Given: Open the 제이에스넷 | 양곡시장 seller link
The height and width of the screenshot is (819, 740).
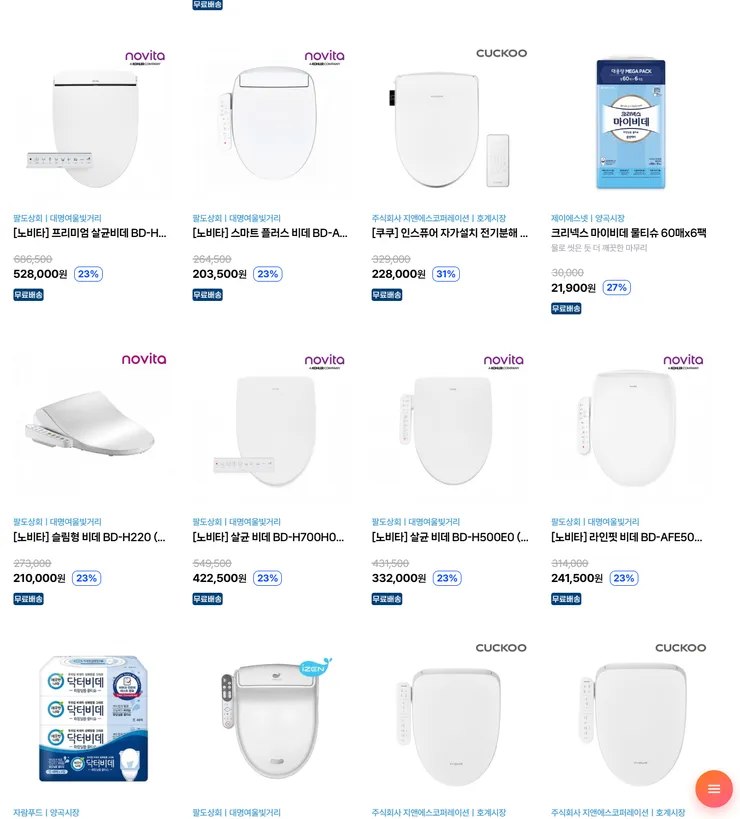Looking at the screenshot, I should coord(588,218).
